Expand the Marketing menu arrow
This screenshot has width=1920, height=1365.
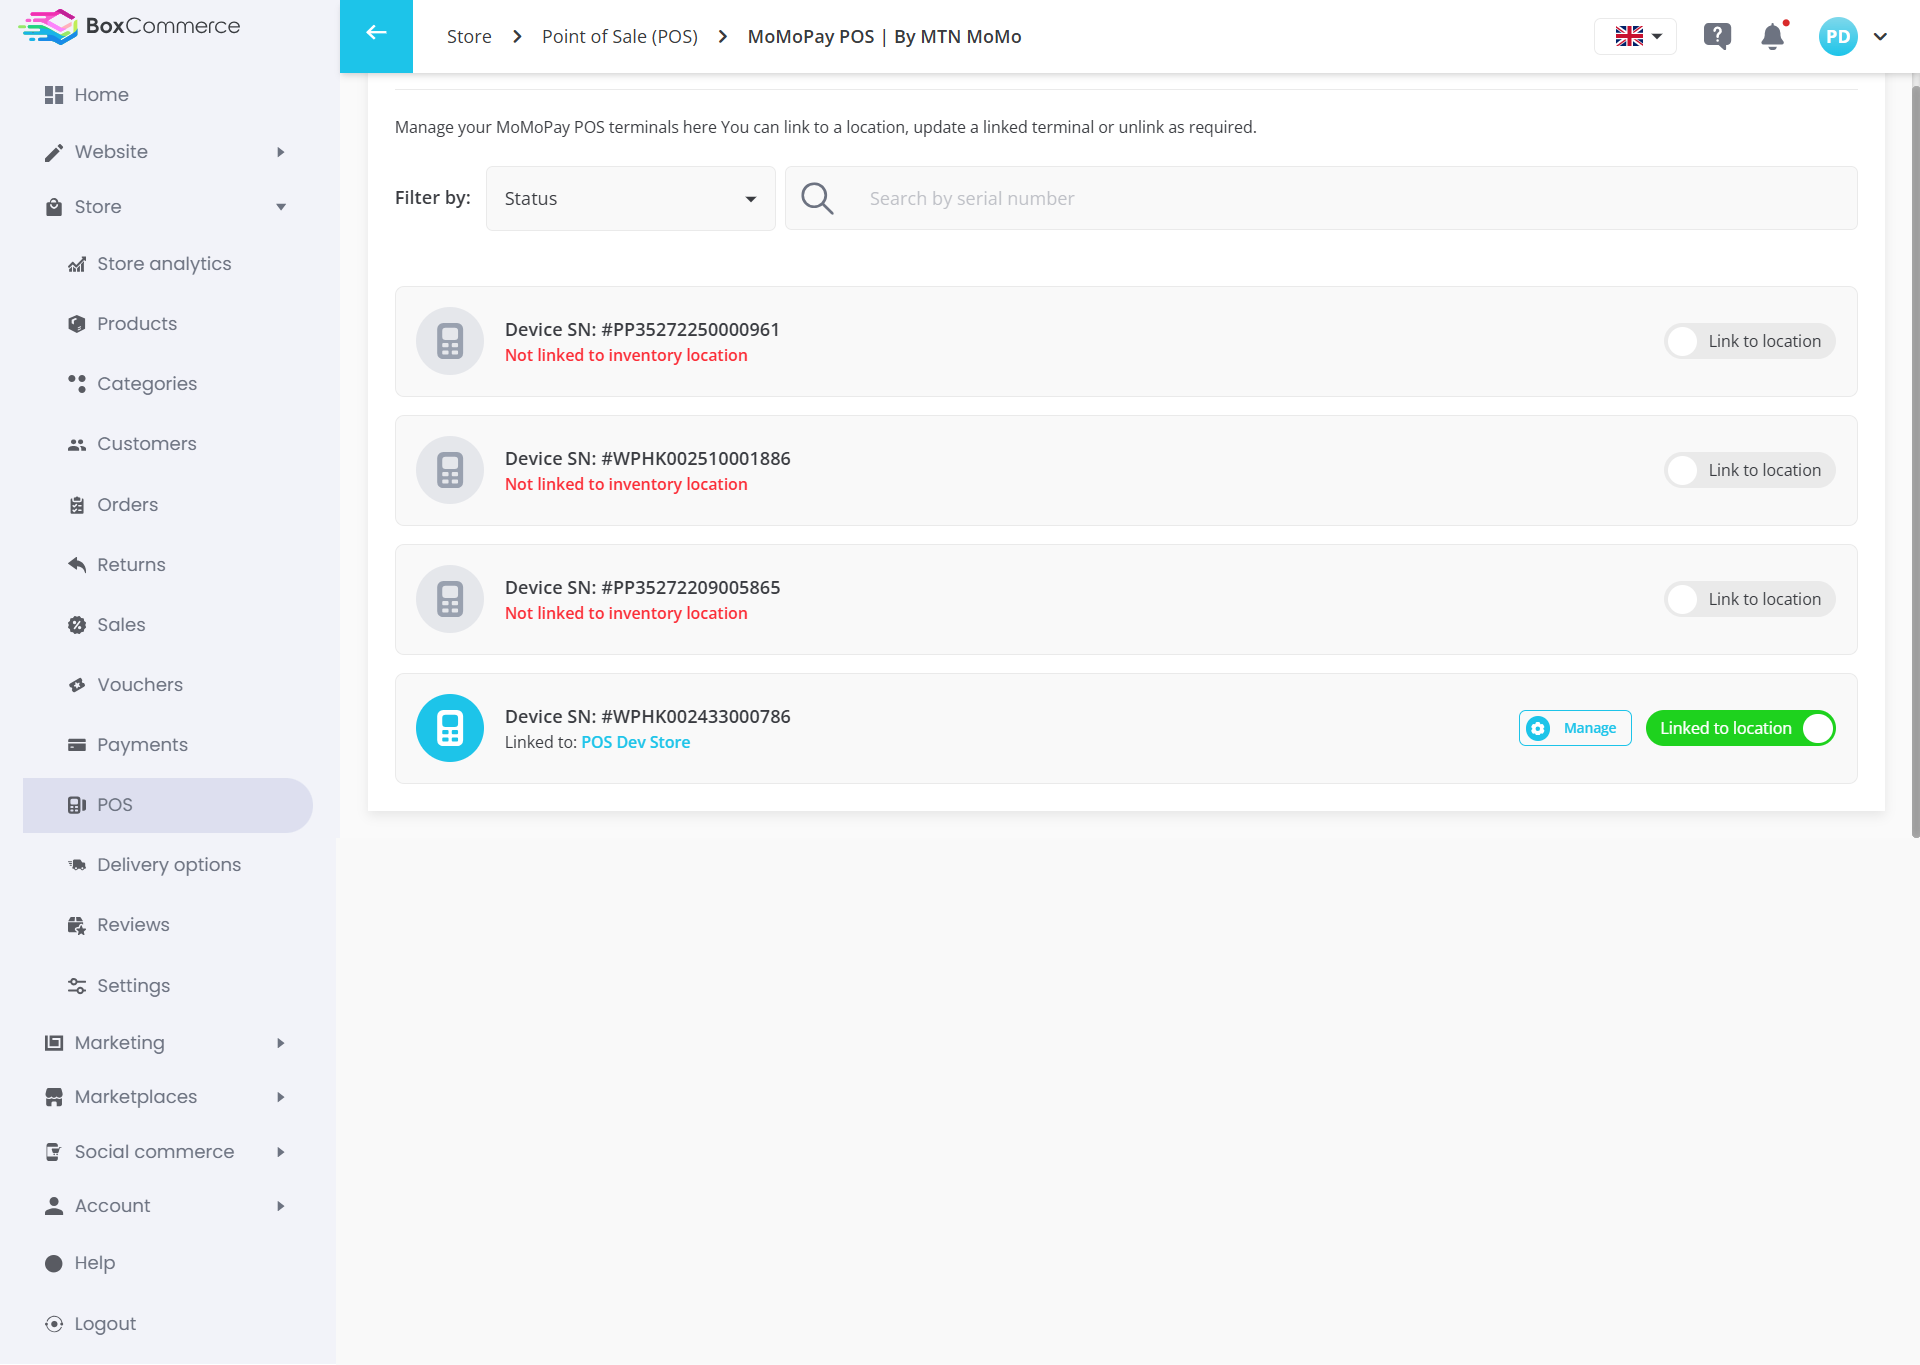pyautogui.click(x=281, y=1043)
